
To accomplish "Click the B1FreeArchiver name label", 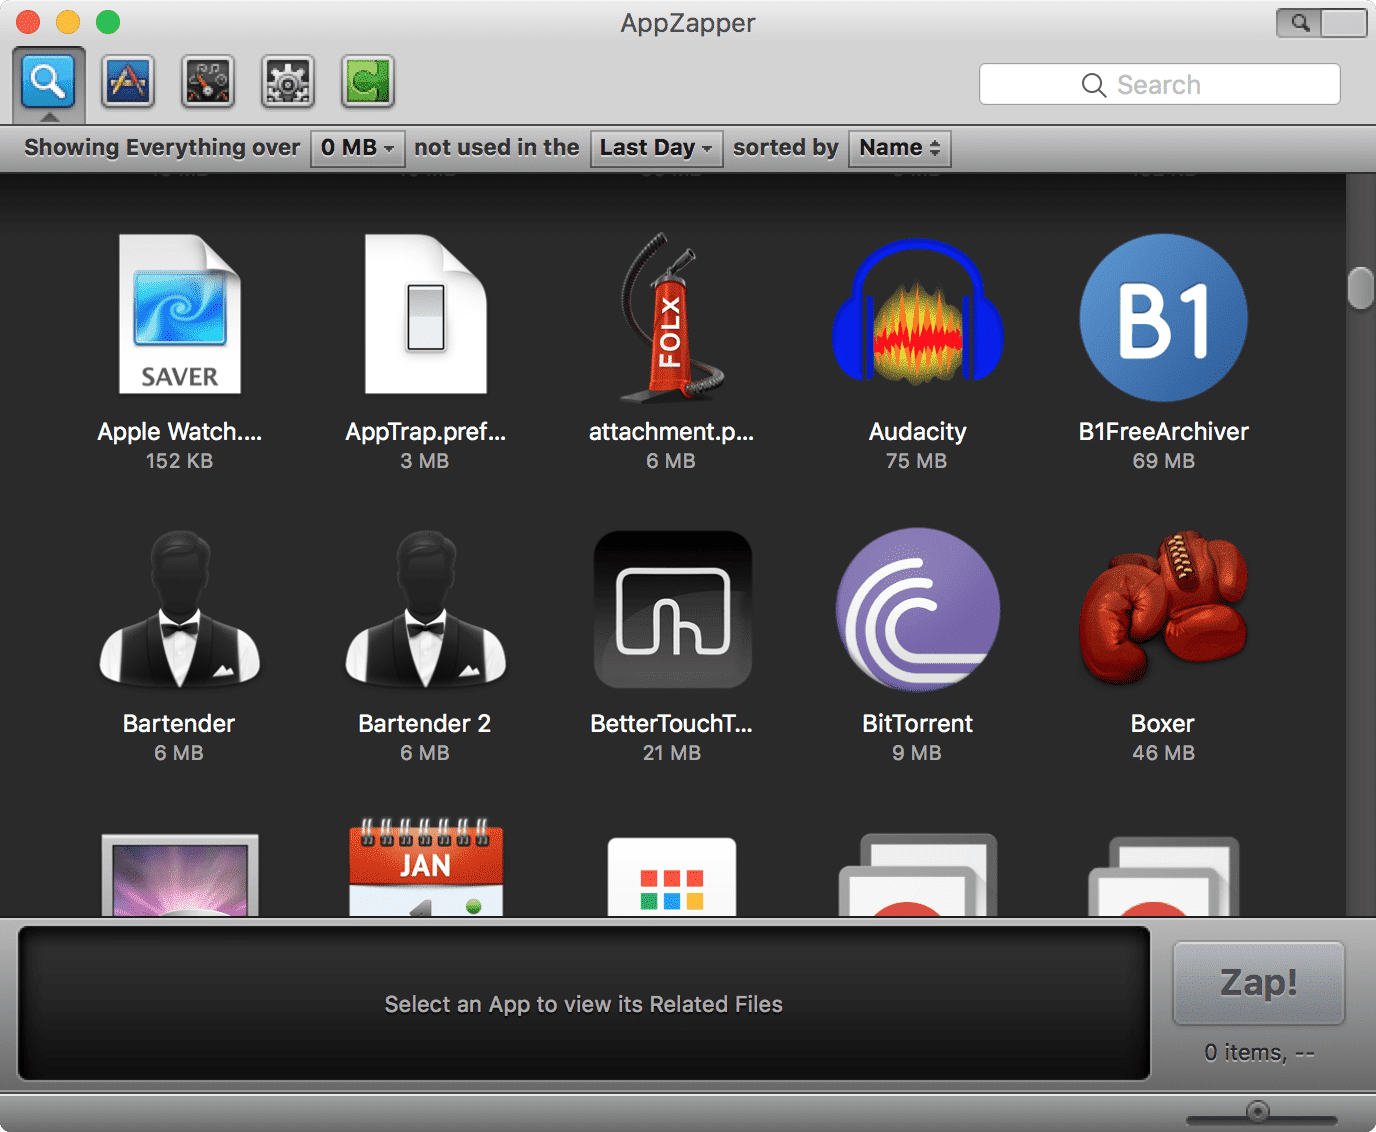I will click(1164, 431).
